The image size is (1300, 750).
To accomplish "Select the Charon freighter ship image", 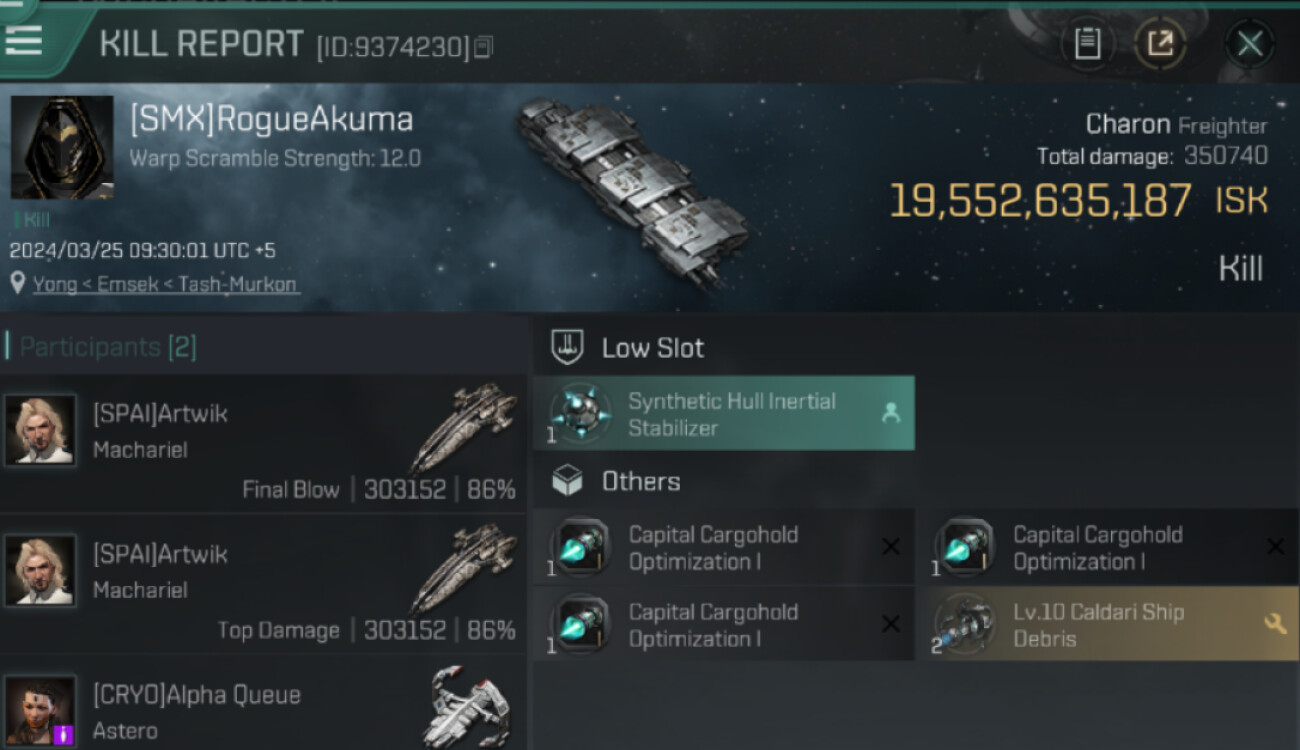I will [x=632, y=190].
